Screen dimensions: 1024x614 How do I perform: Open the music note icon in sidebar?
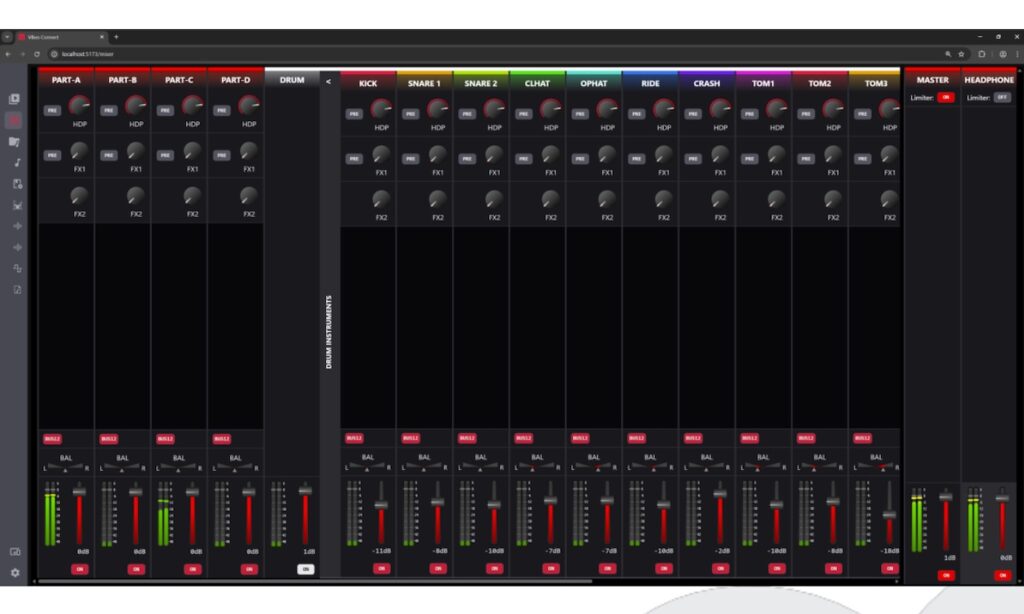point(15,163)
